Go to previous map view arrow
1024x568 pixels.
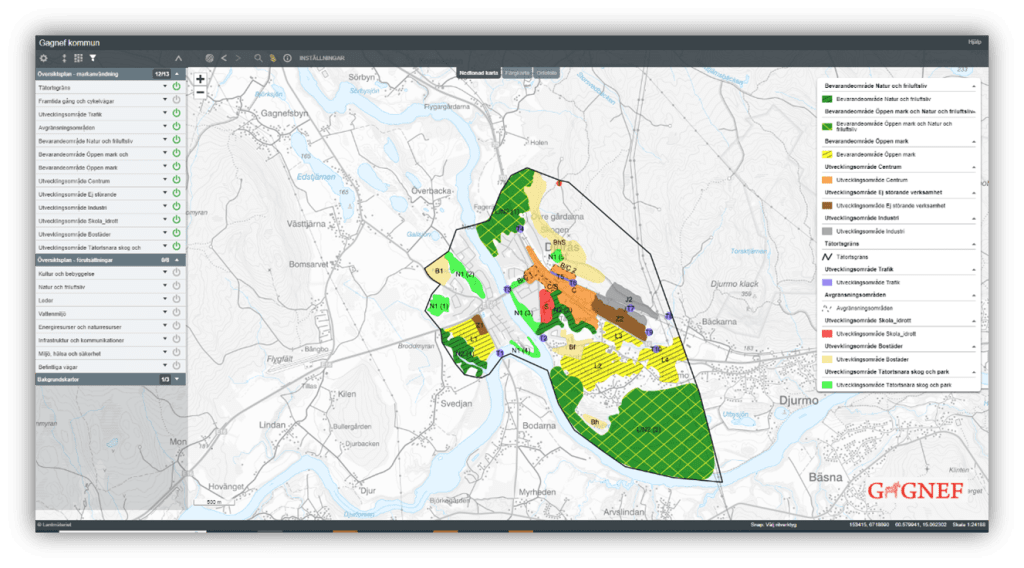224,59
